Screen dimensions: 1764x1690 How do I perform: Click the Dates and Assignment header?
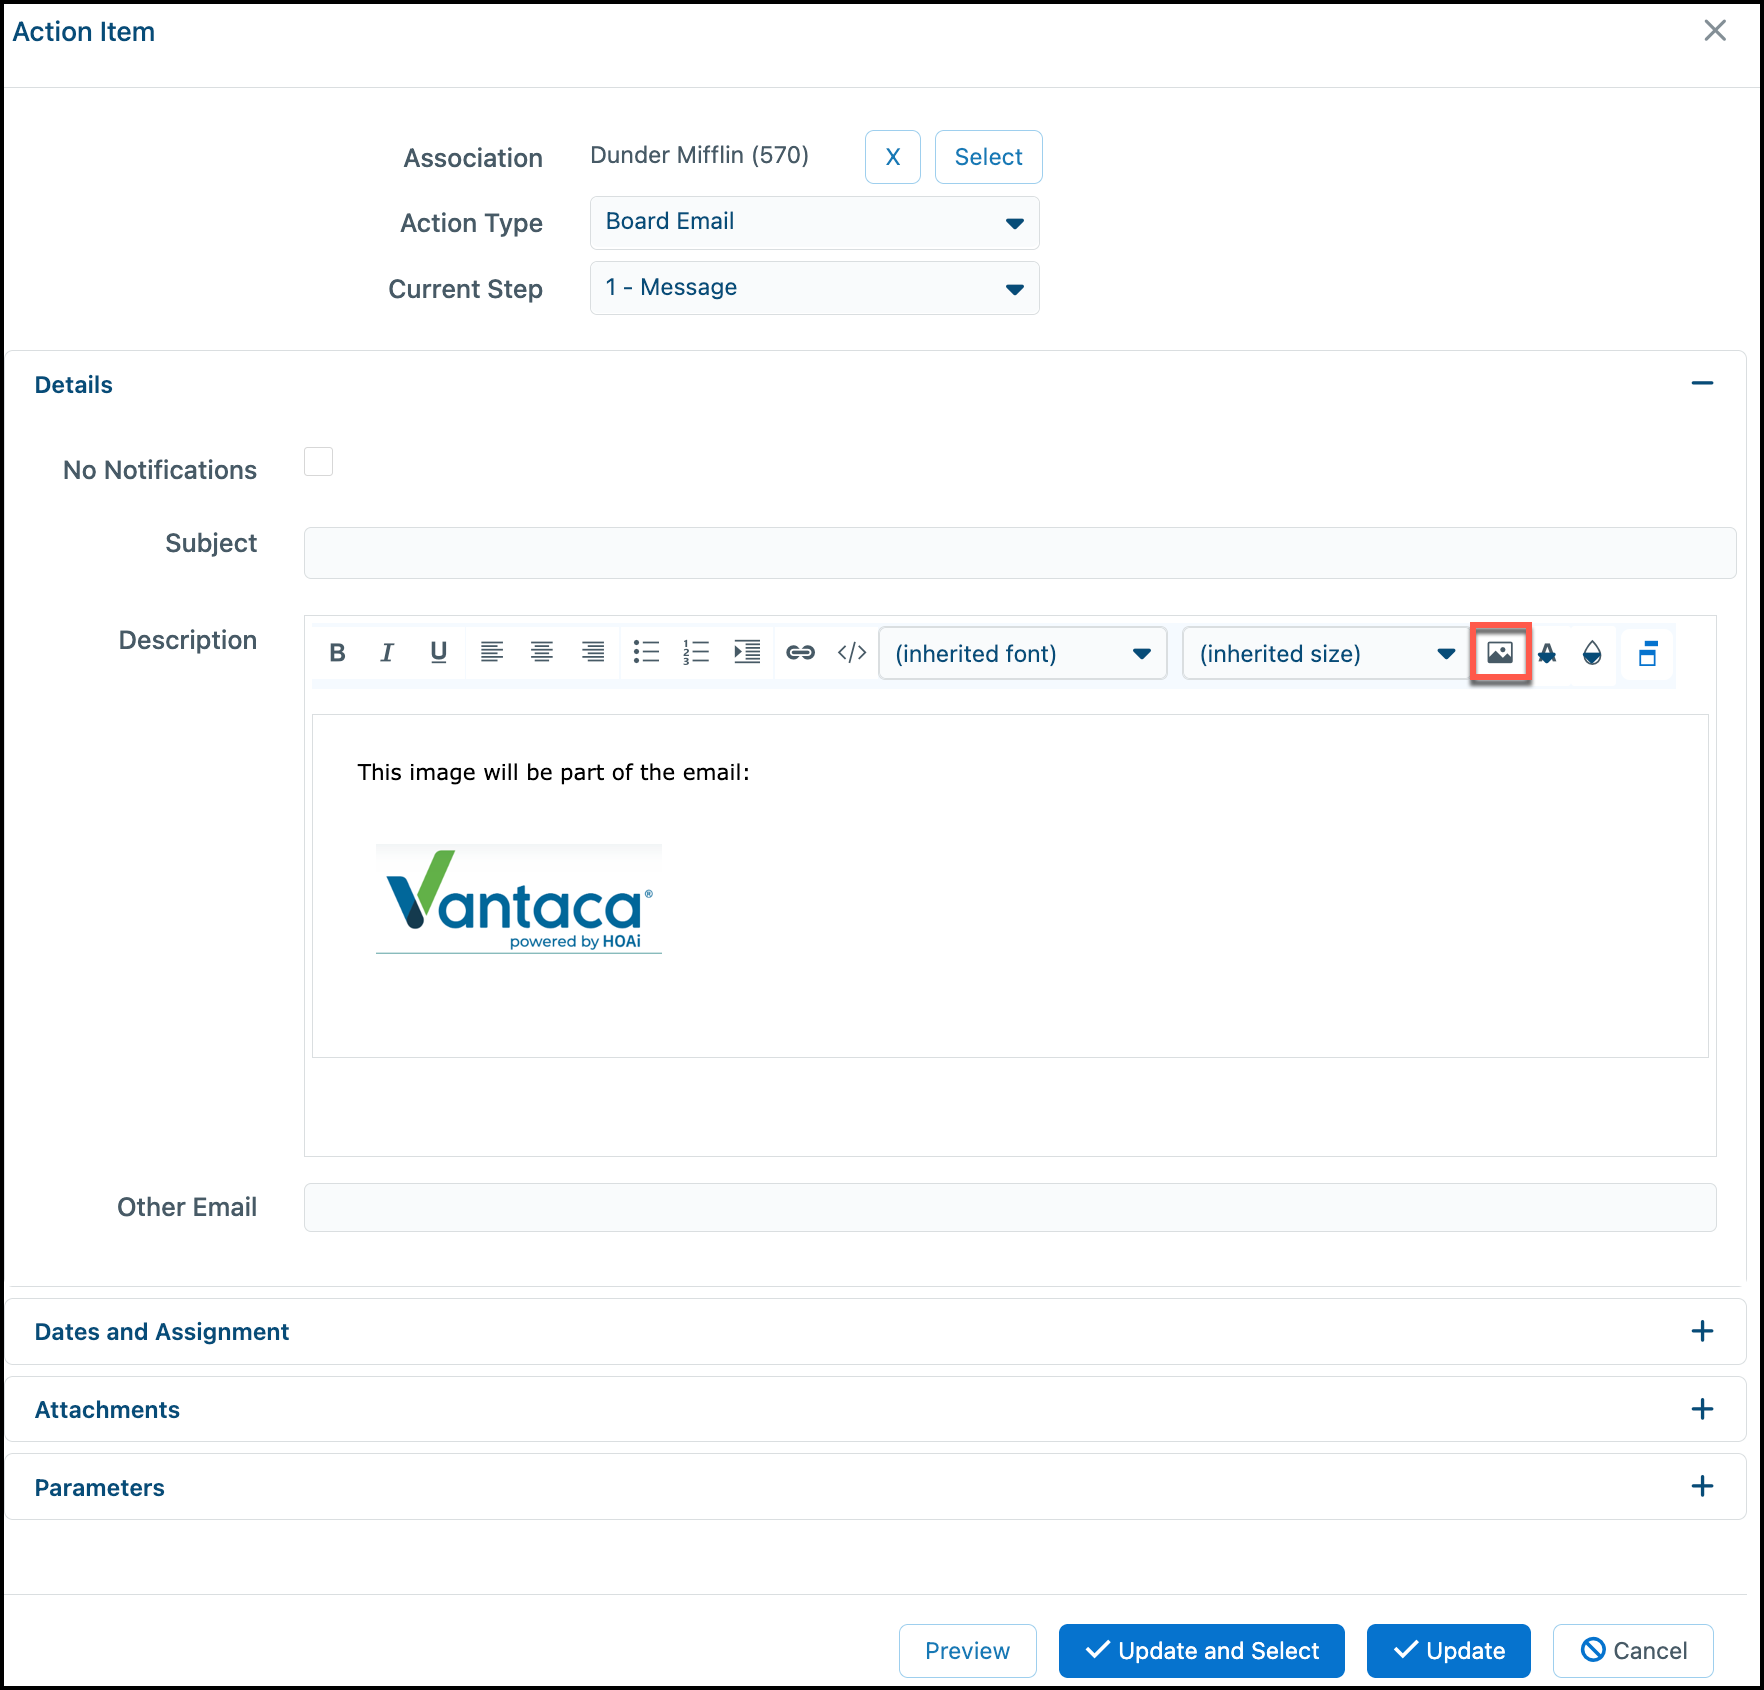pyautogui.click(x=161, y=1332)
